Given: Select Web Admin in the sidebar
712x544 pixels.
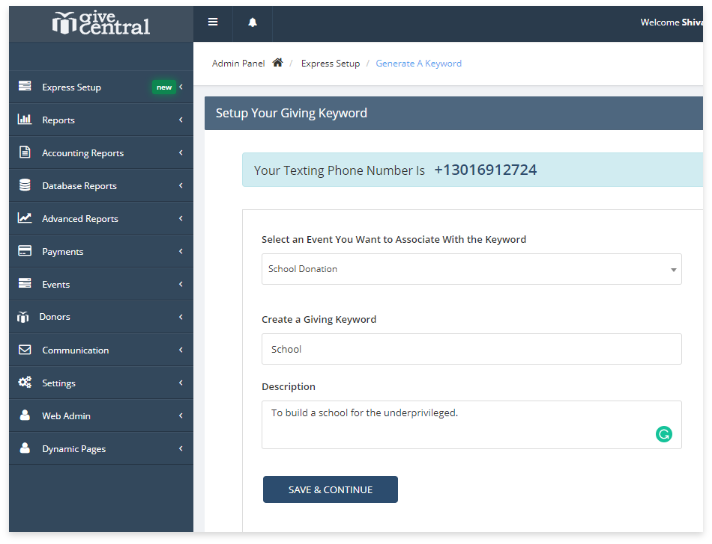Looking at the screenshot, I should (x=66, y=416).
